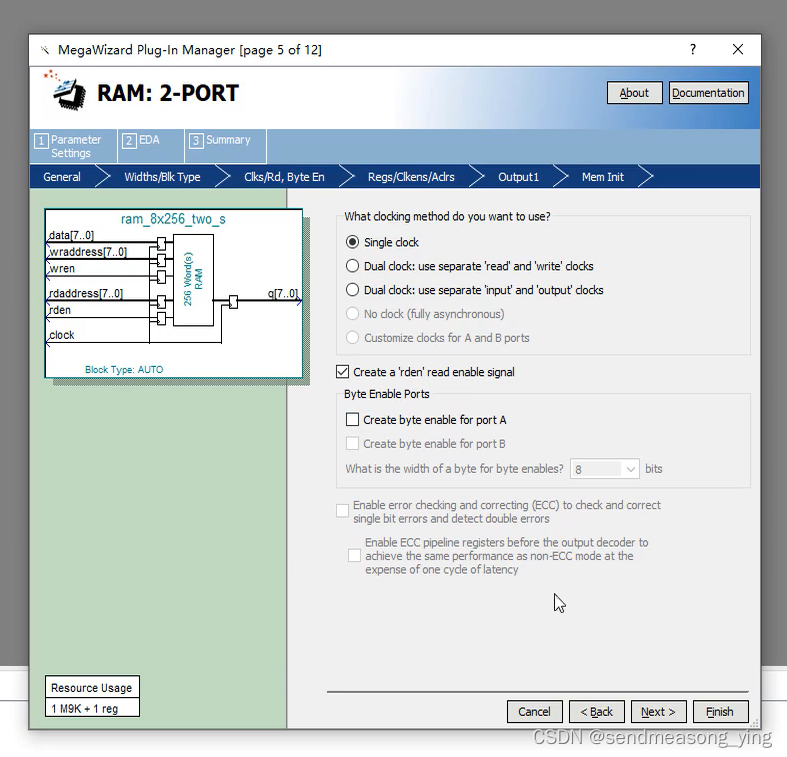Open the Documentation button
Viewport: 787px width, 757px height.
point(708,93)
